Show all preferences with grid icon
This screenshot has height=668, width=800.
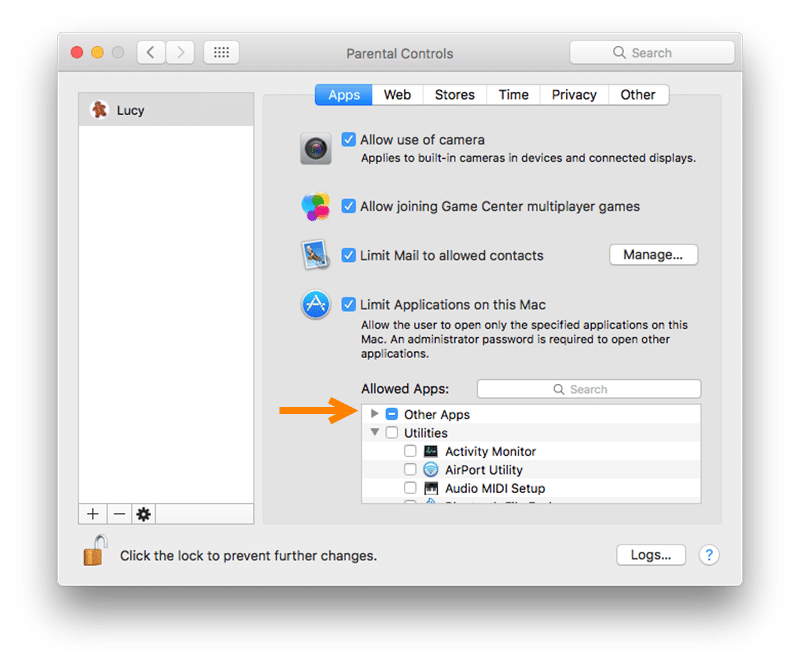[x=220, y=53]
